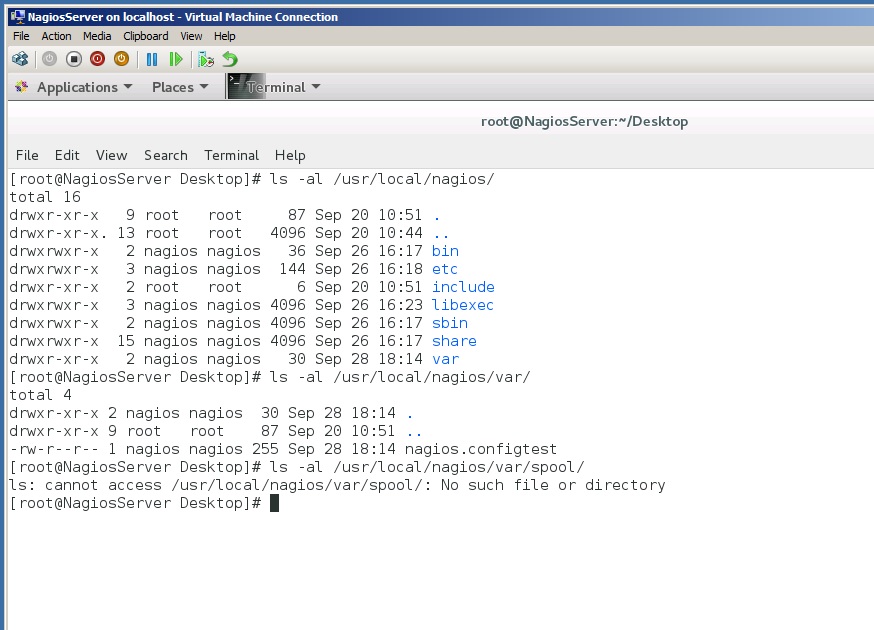Expand the Places dropdown
The width and height of the screenshot is (874, 630).
coord(180,87)
